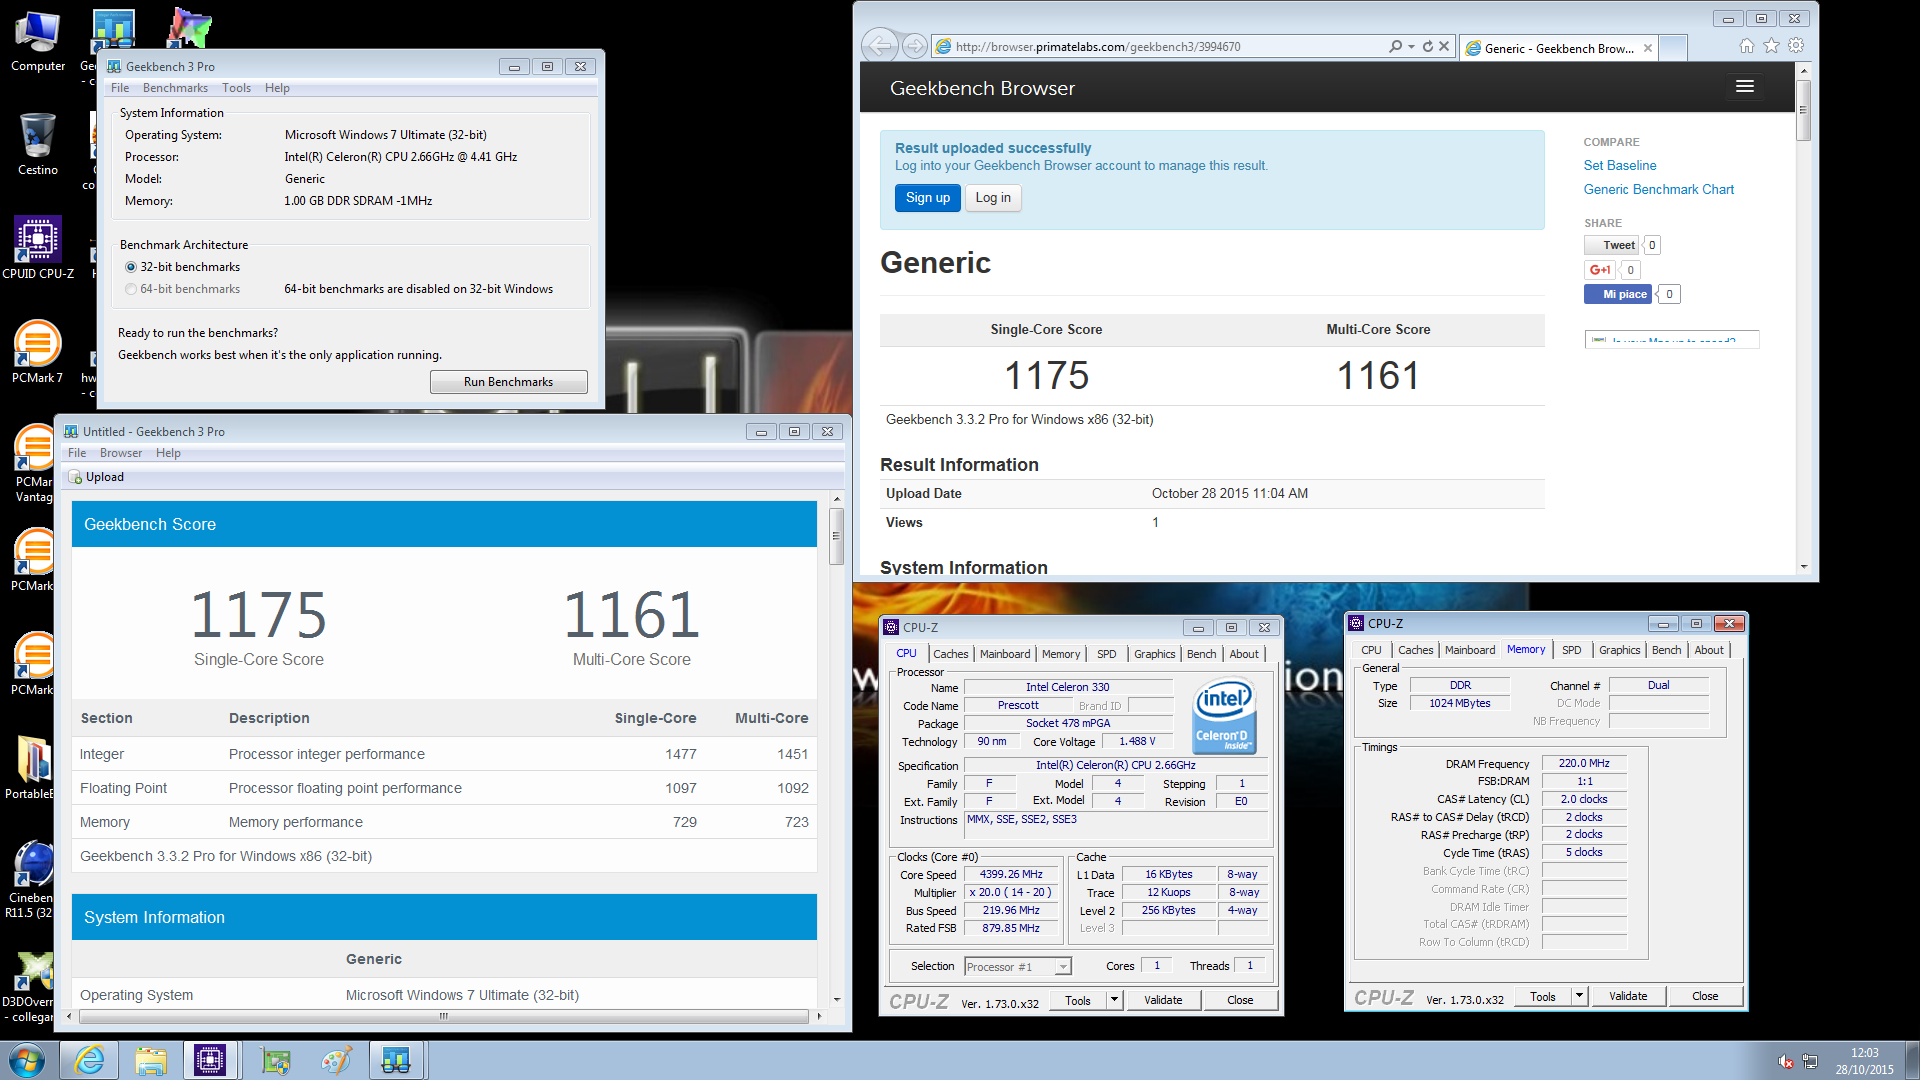Click Show desktop strip at taskbar end
The width and height of the screenshot is (1920, 1080).
[x=1912, y=1060]
